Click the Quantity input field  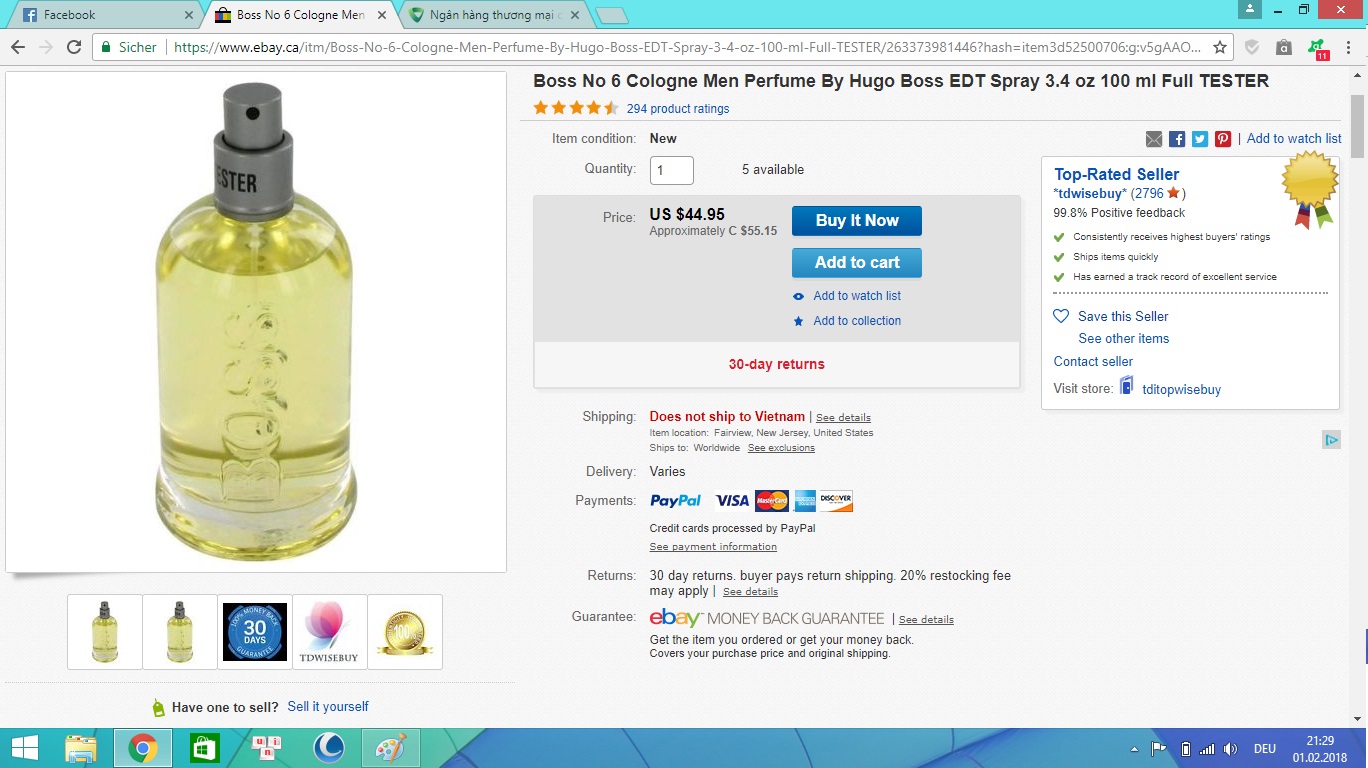pyautogui.click(x=672, y=170)
